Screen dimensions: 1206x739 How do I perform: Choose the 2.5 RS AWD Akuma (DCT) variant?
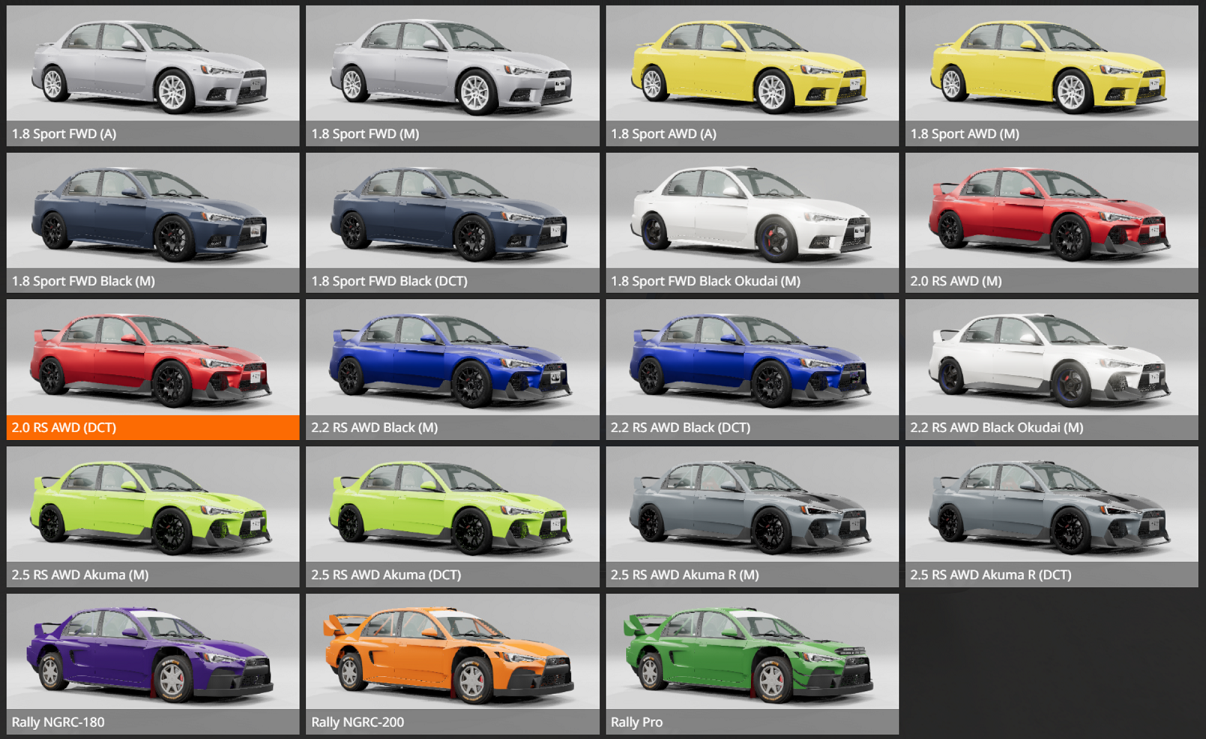[x=452, y=506]
